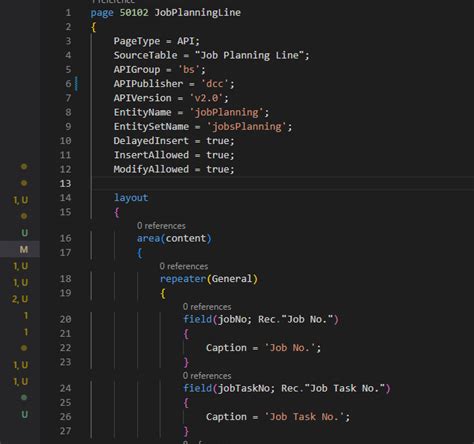The image size is (474, 444).
Task: Click line number 1 in the gutter
Action: 68,13
